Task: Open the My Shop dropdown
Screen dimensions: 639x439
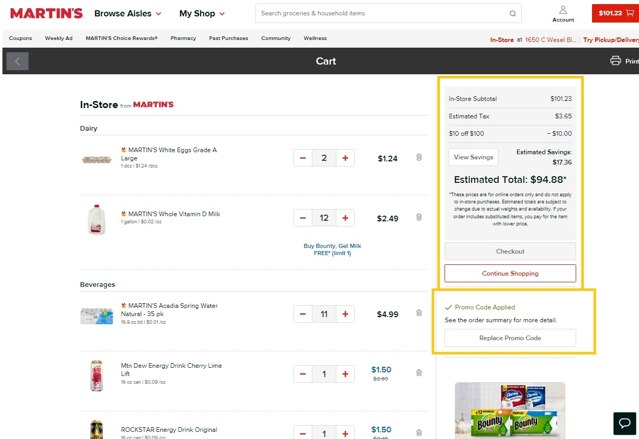Action: pyautogui.click(x=202, y=13)
